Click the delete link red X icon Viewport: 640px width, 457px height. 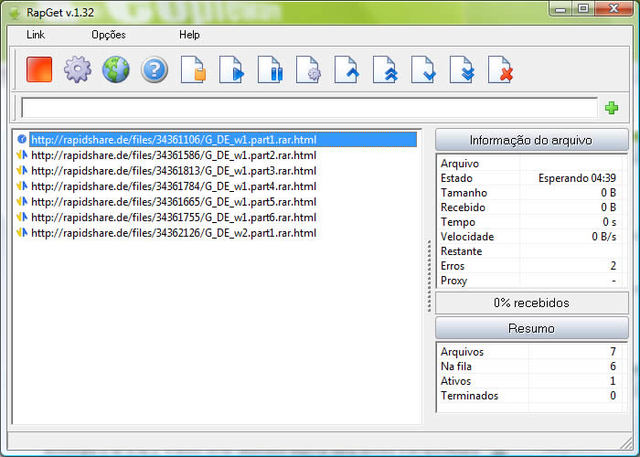click(x=500, y=70)
